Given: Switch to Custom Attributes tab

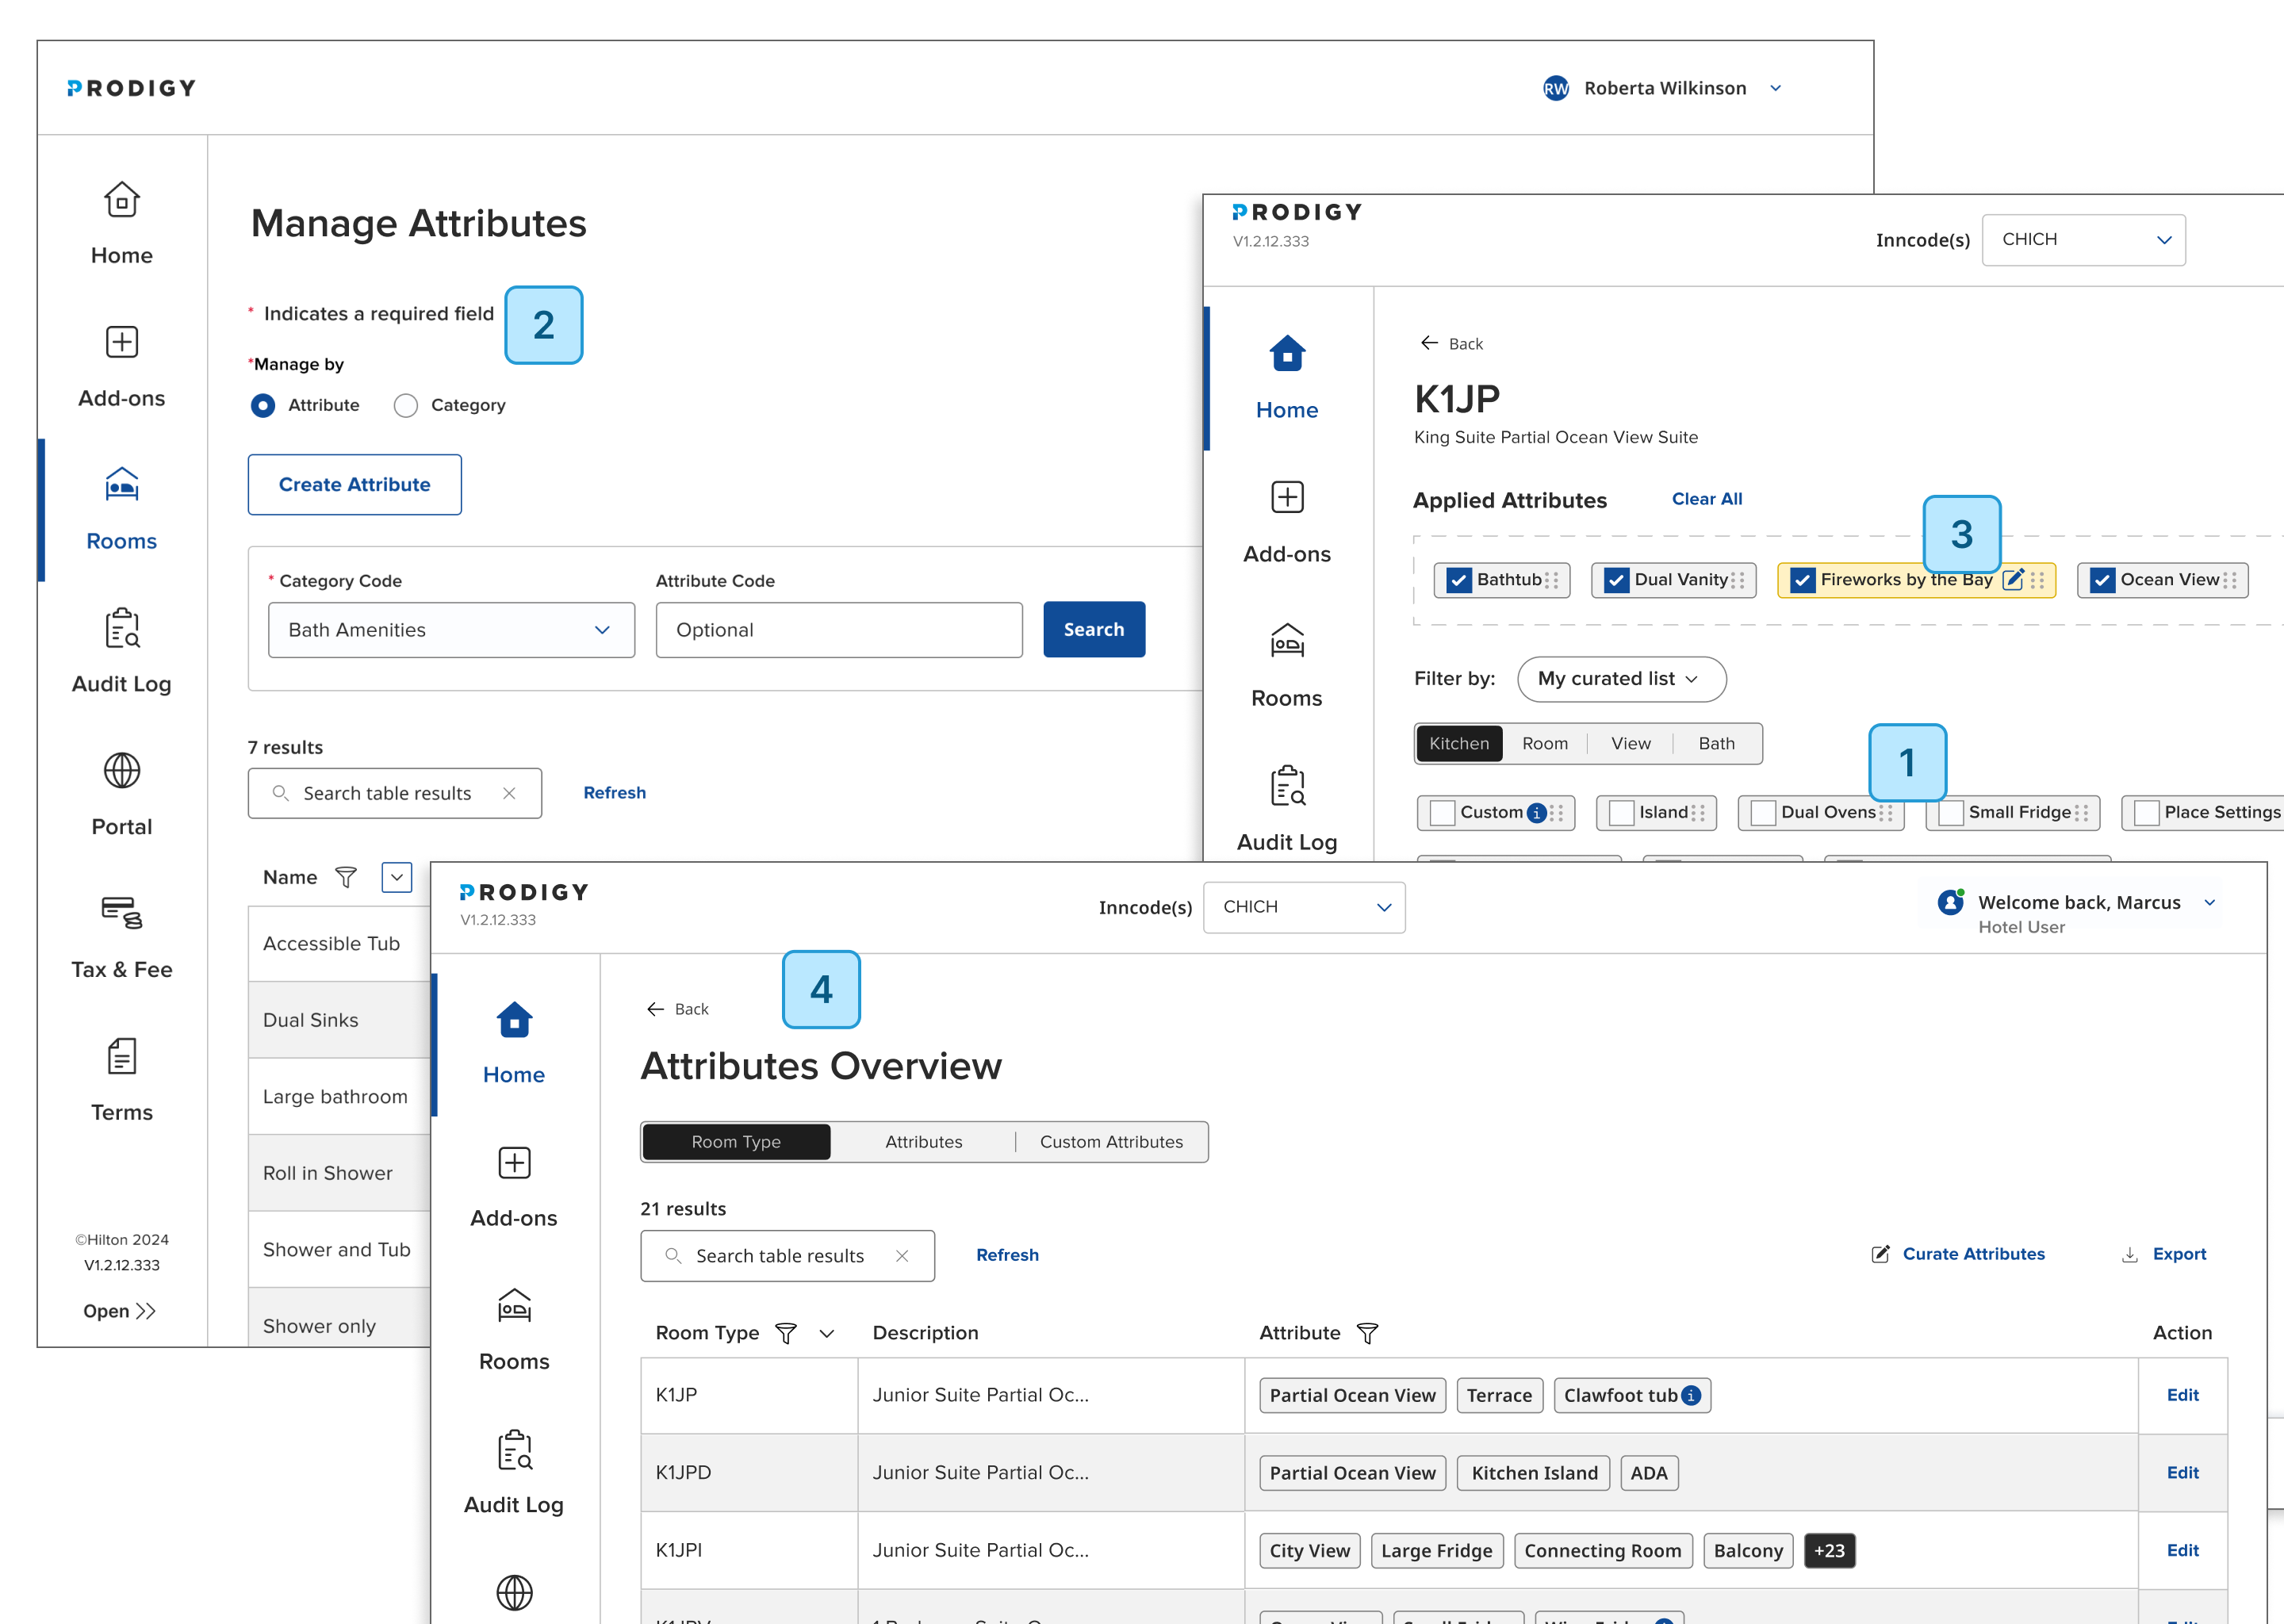Looking at the screenshot, I should [1110, 1142].
